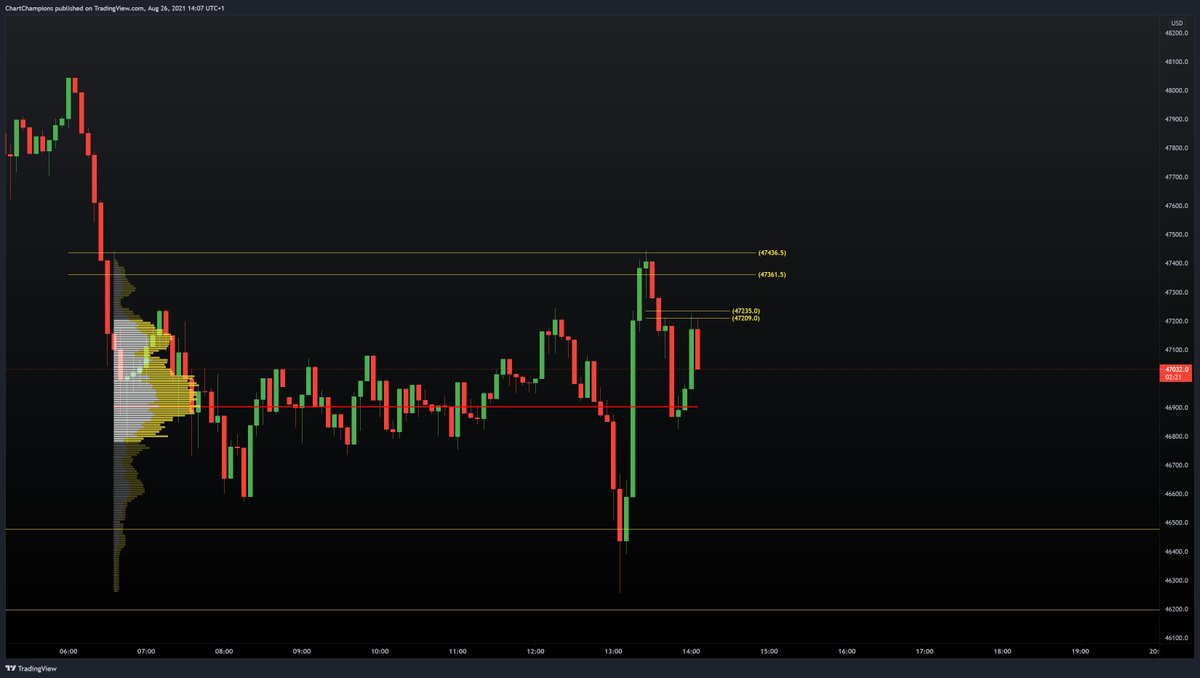Click the 47200.0 price axis label
Viewport: 1200px width, 678px height.
pos(1175,321)
